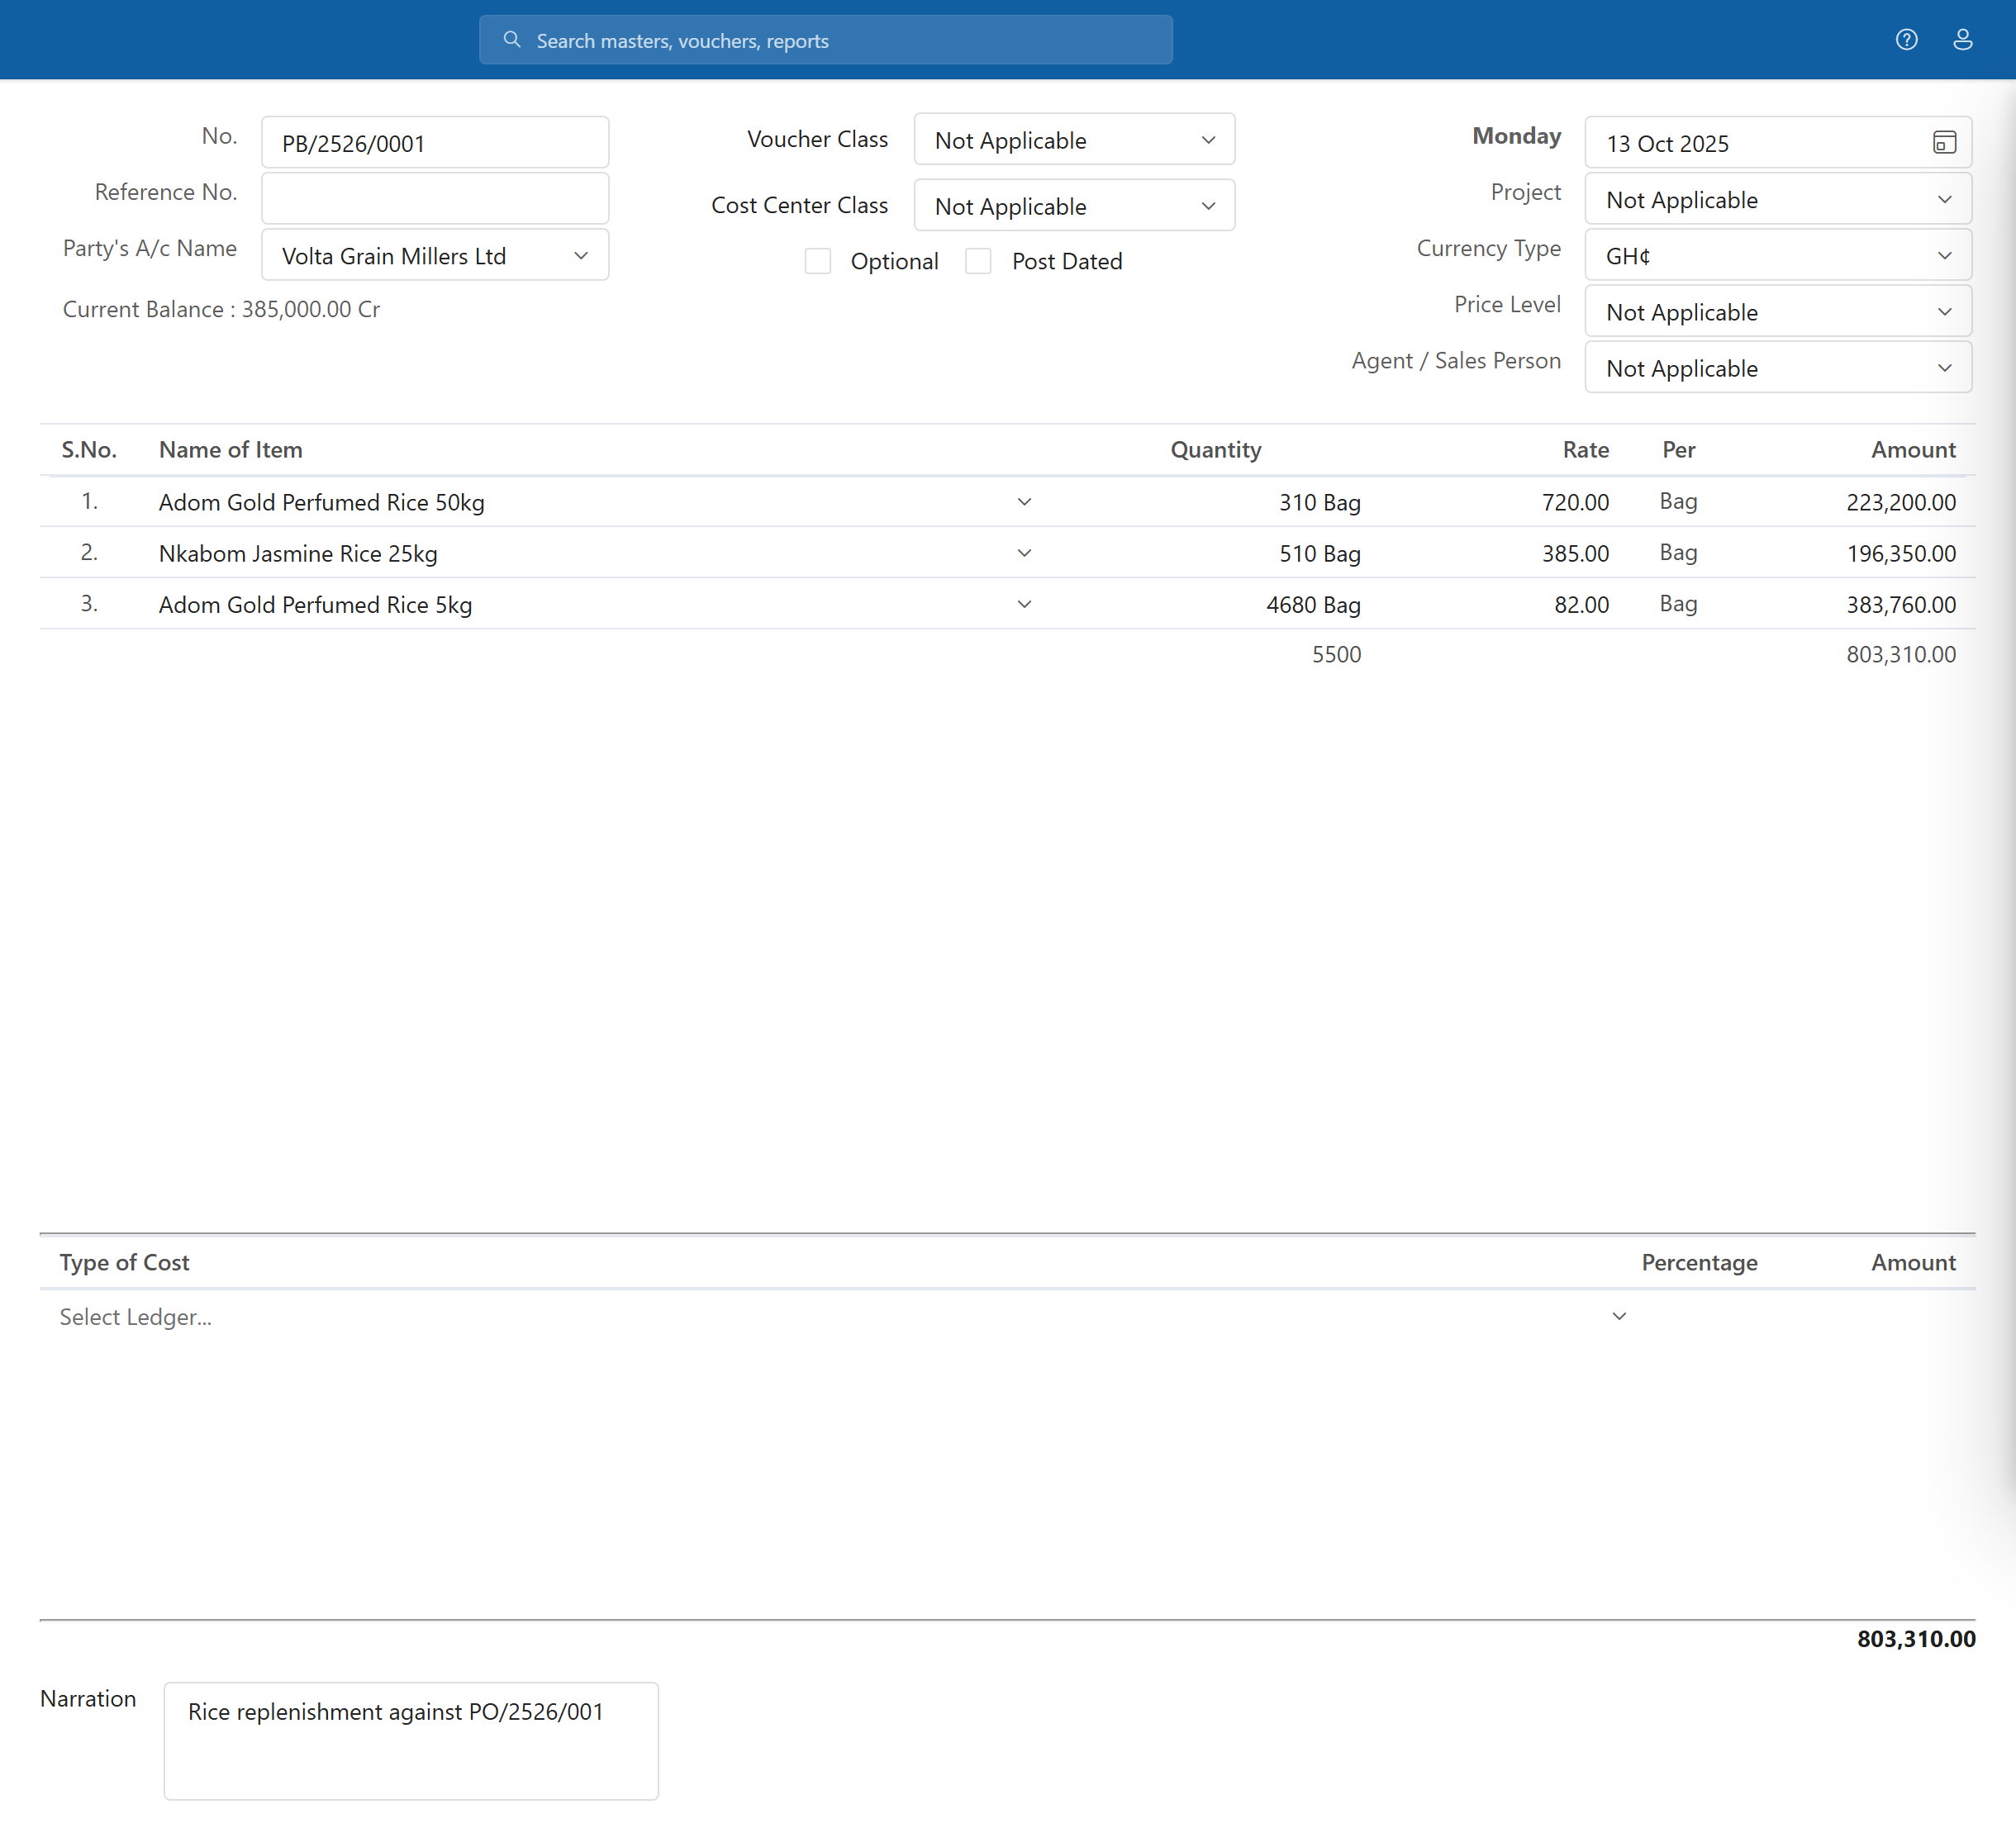
Task: Click the bold grand total 803,310.00
Action: [1916, 1638]
